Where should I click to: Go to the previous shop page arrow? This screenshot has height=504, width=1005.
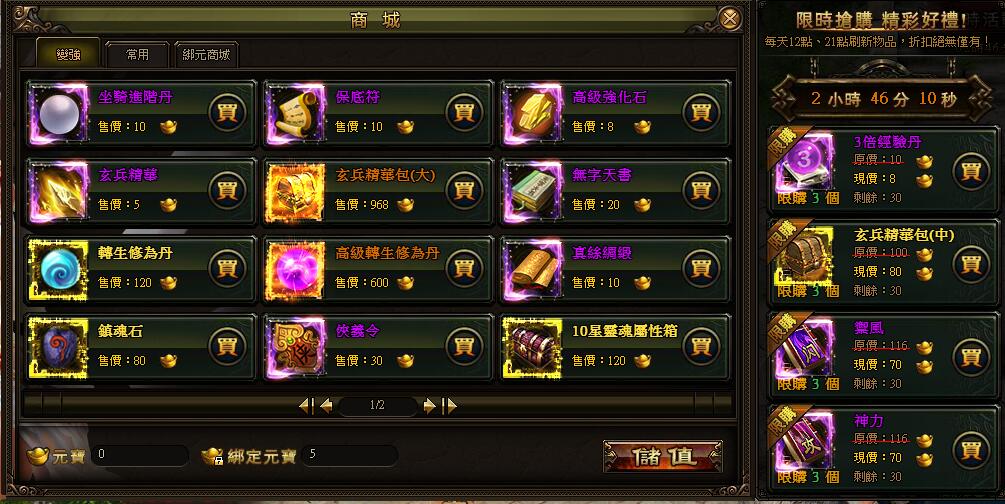tap(326, 405)
